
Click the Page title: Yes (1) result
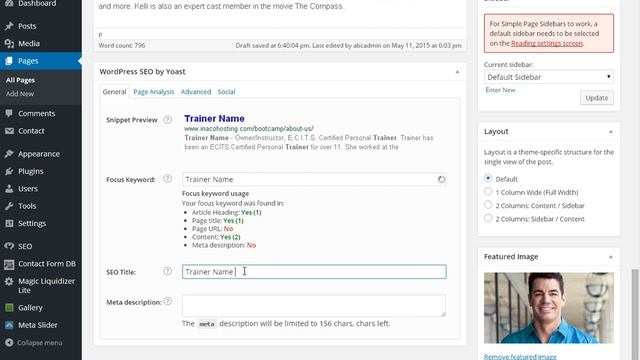[218, 221]
